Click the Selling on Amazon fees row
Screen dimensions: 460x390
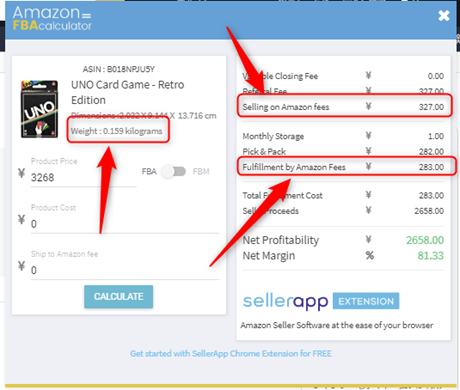click(345, 106)
